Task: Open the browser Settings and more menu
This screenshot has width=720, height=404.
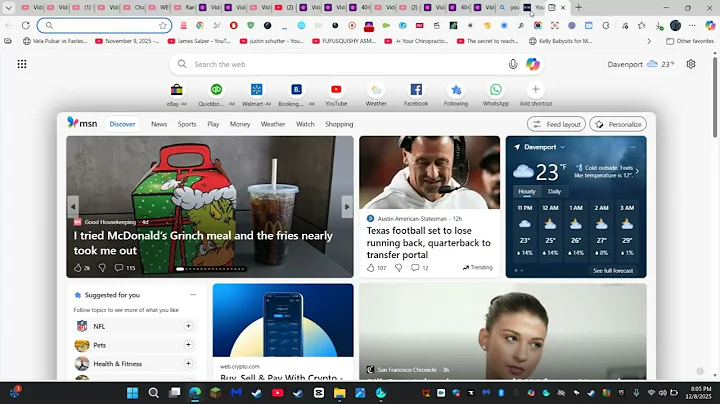Action: 692,25
